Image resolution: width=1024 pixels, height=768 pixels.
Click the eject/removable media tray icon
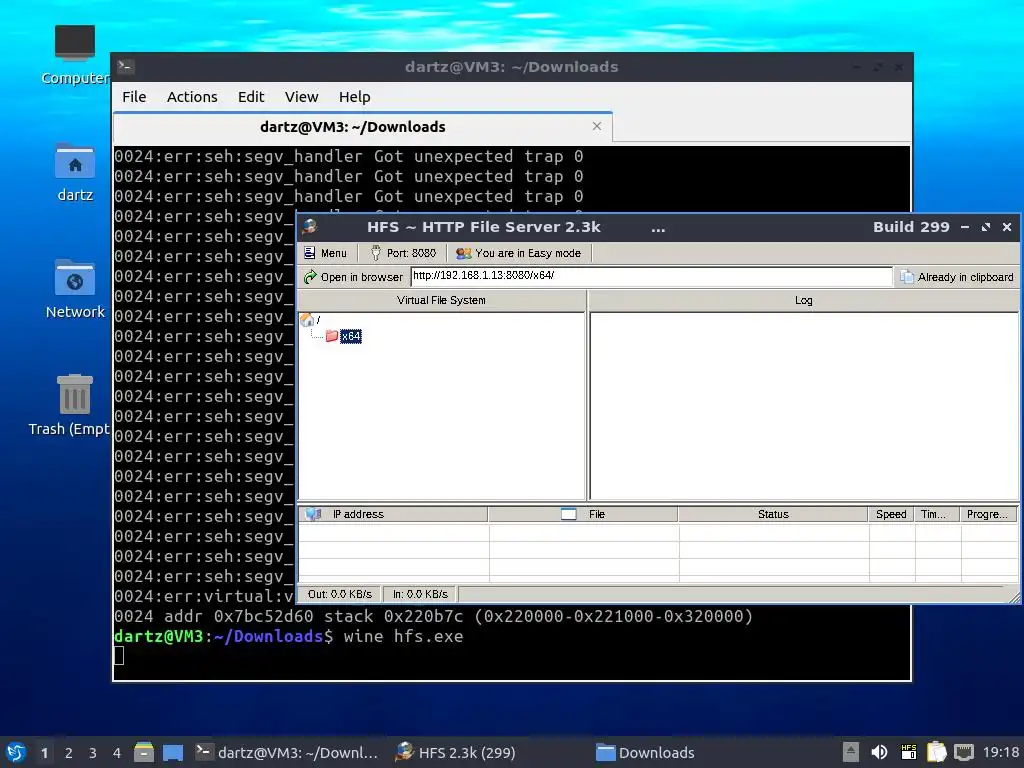click(850, 752)
